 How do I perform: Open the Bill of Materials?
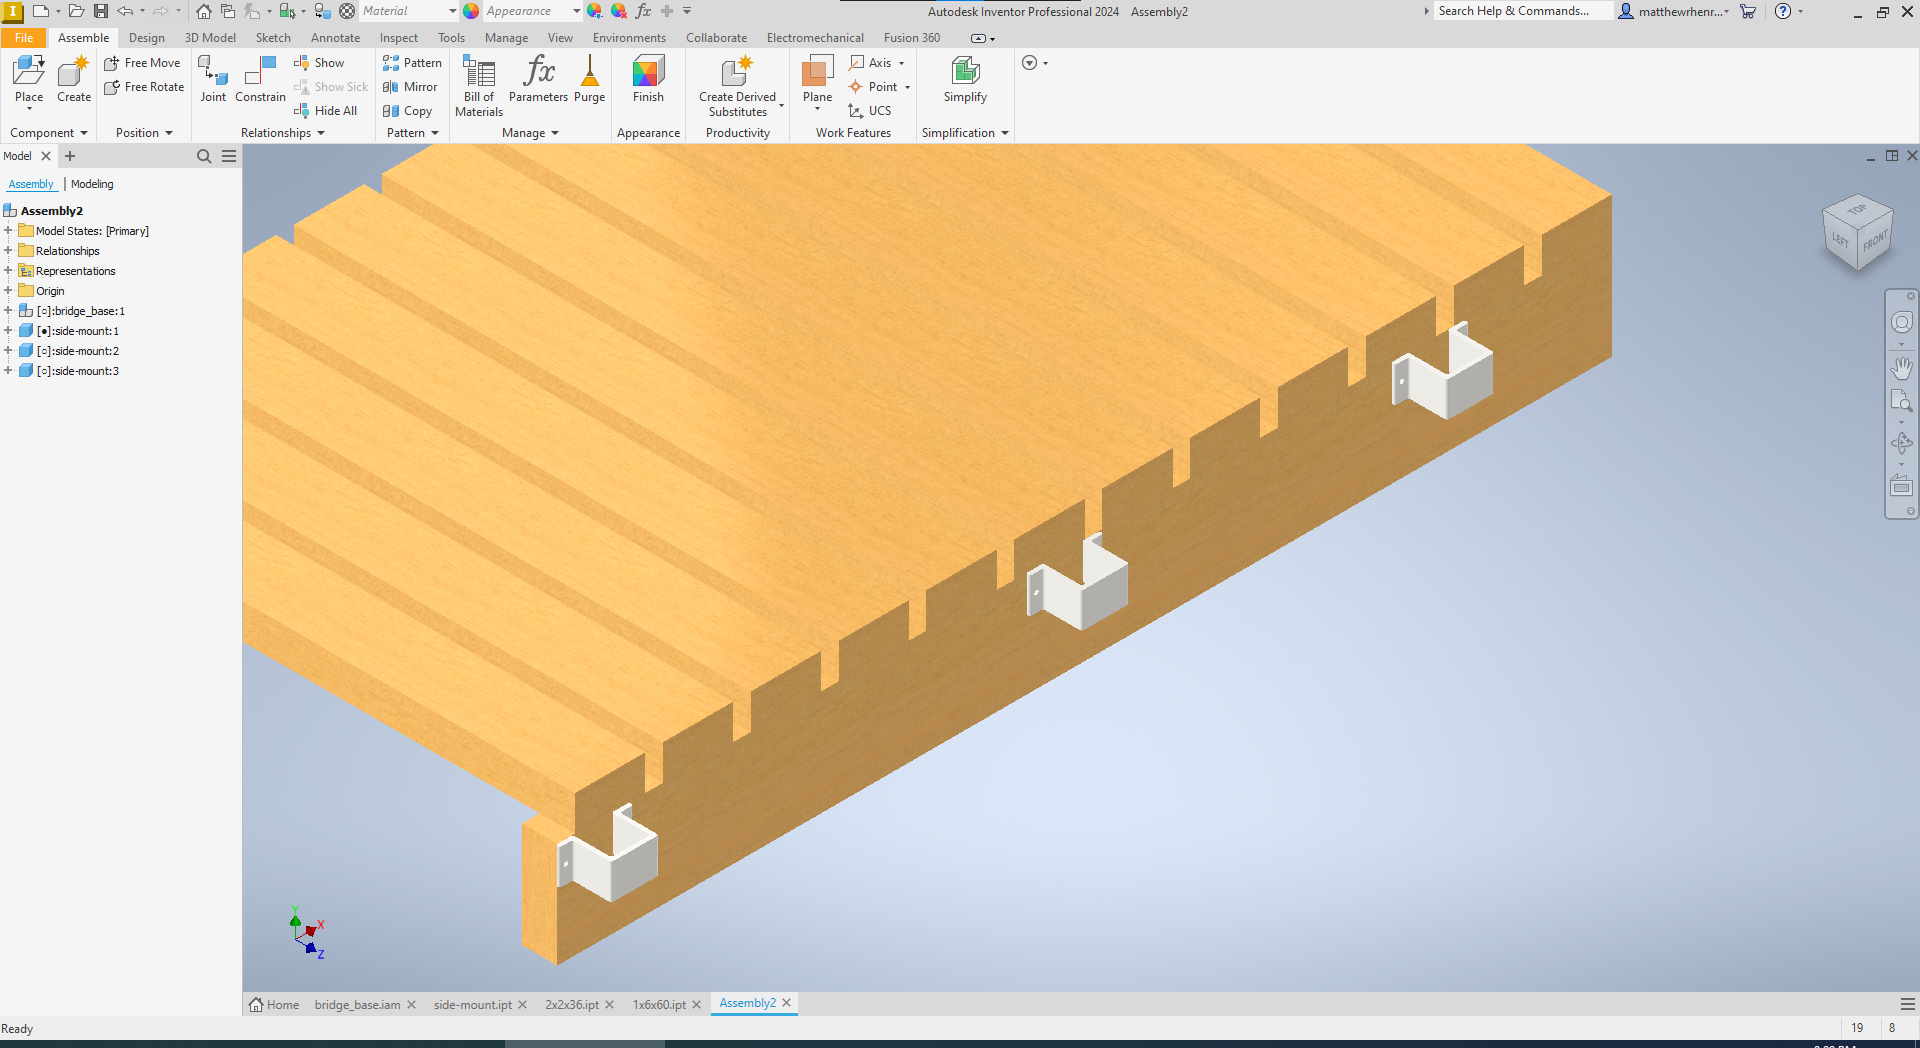click(x=479, y=86)
